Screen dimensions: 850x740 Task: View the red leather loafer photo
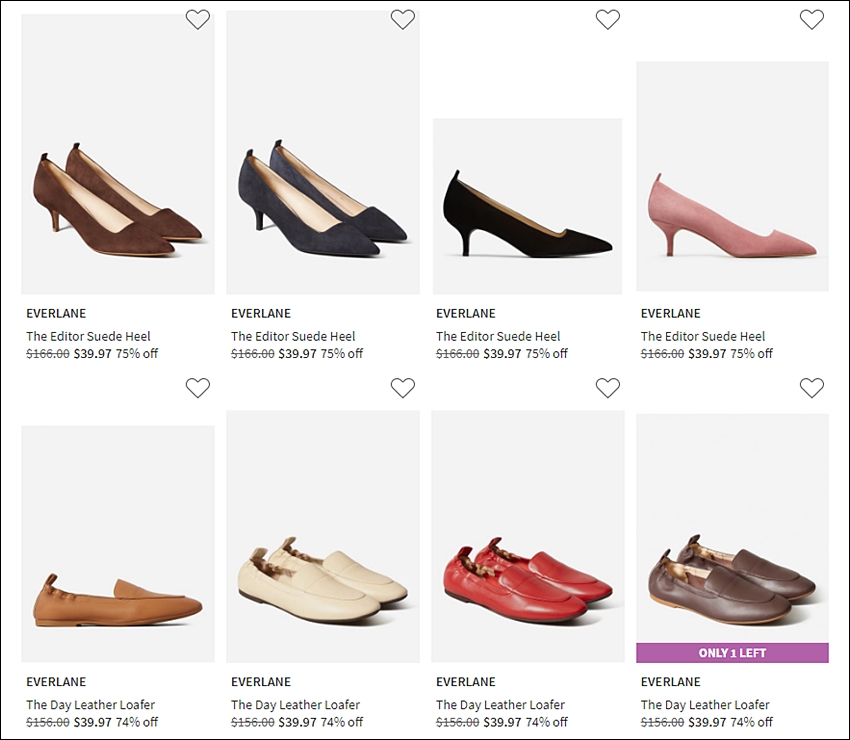(527, 536)
